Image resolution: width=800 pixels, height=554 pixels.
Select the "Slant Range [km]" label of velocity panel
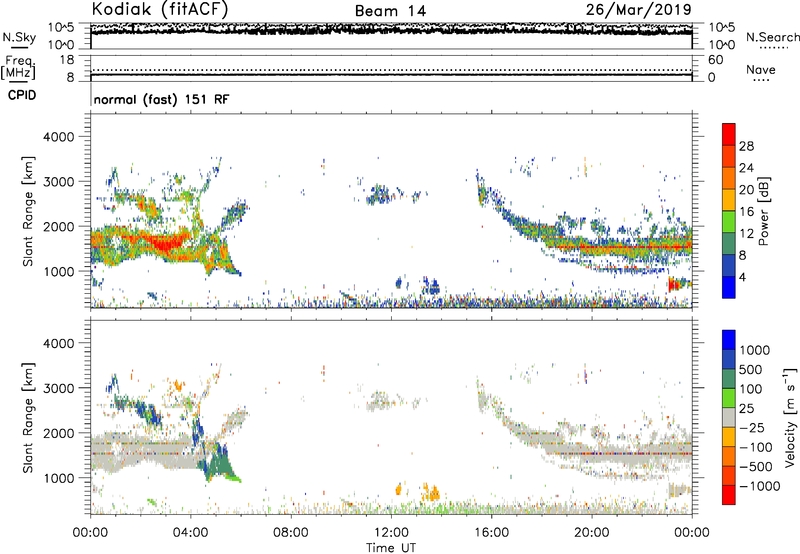click(x=28, y=417)
